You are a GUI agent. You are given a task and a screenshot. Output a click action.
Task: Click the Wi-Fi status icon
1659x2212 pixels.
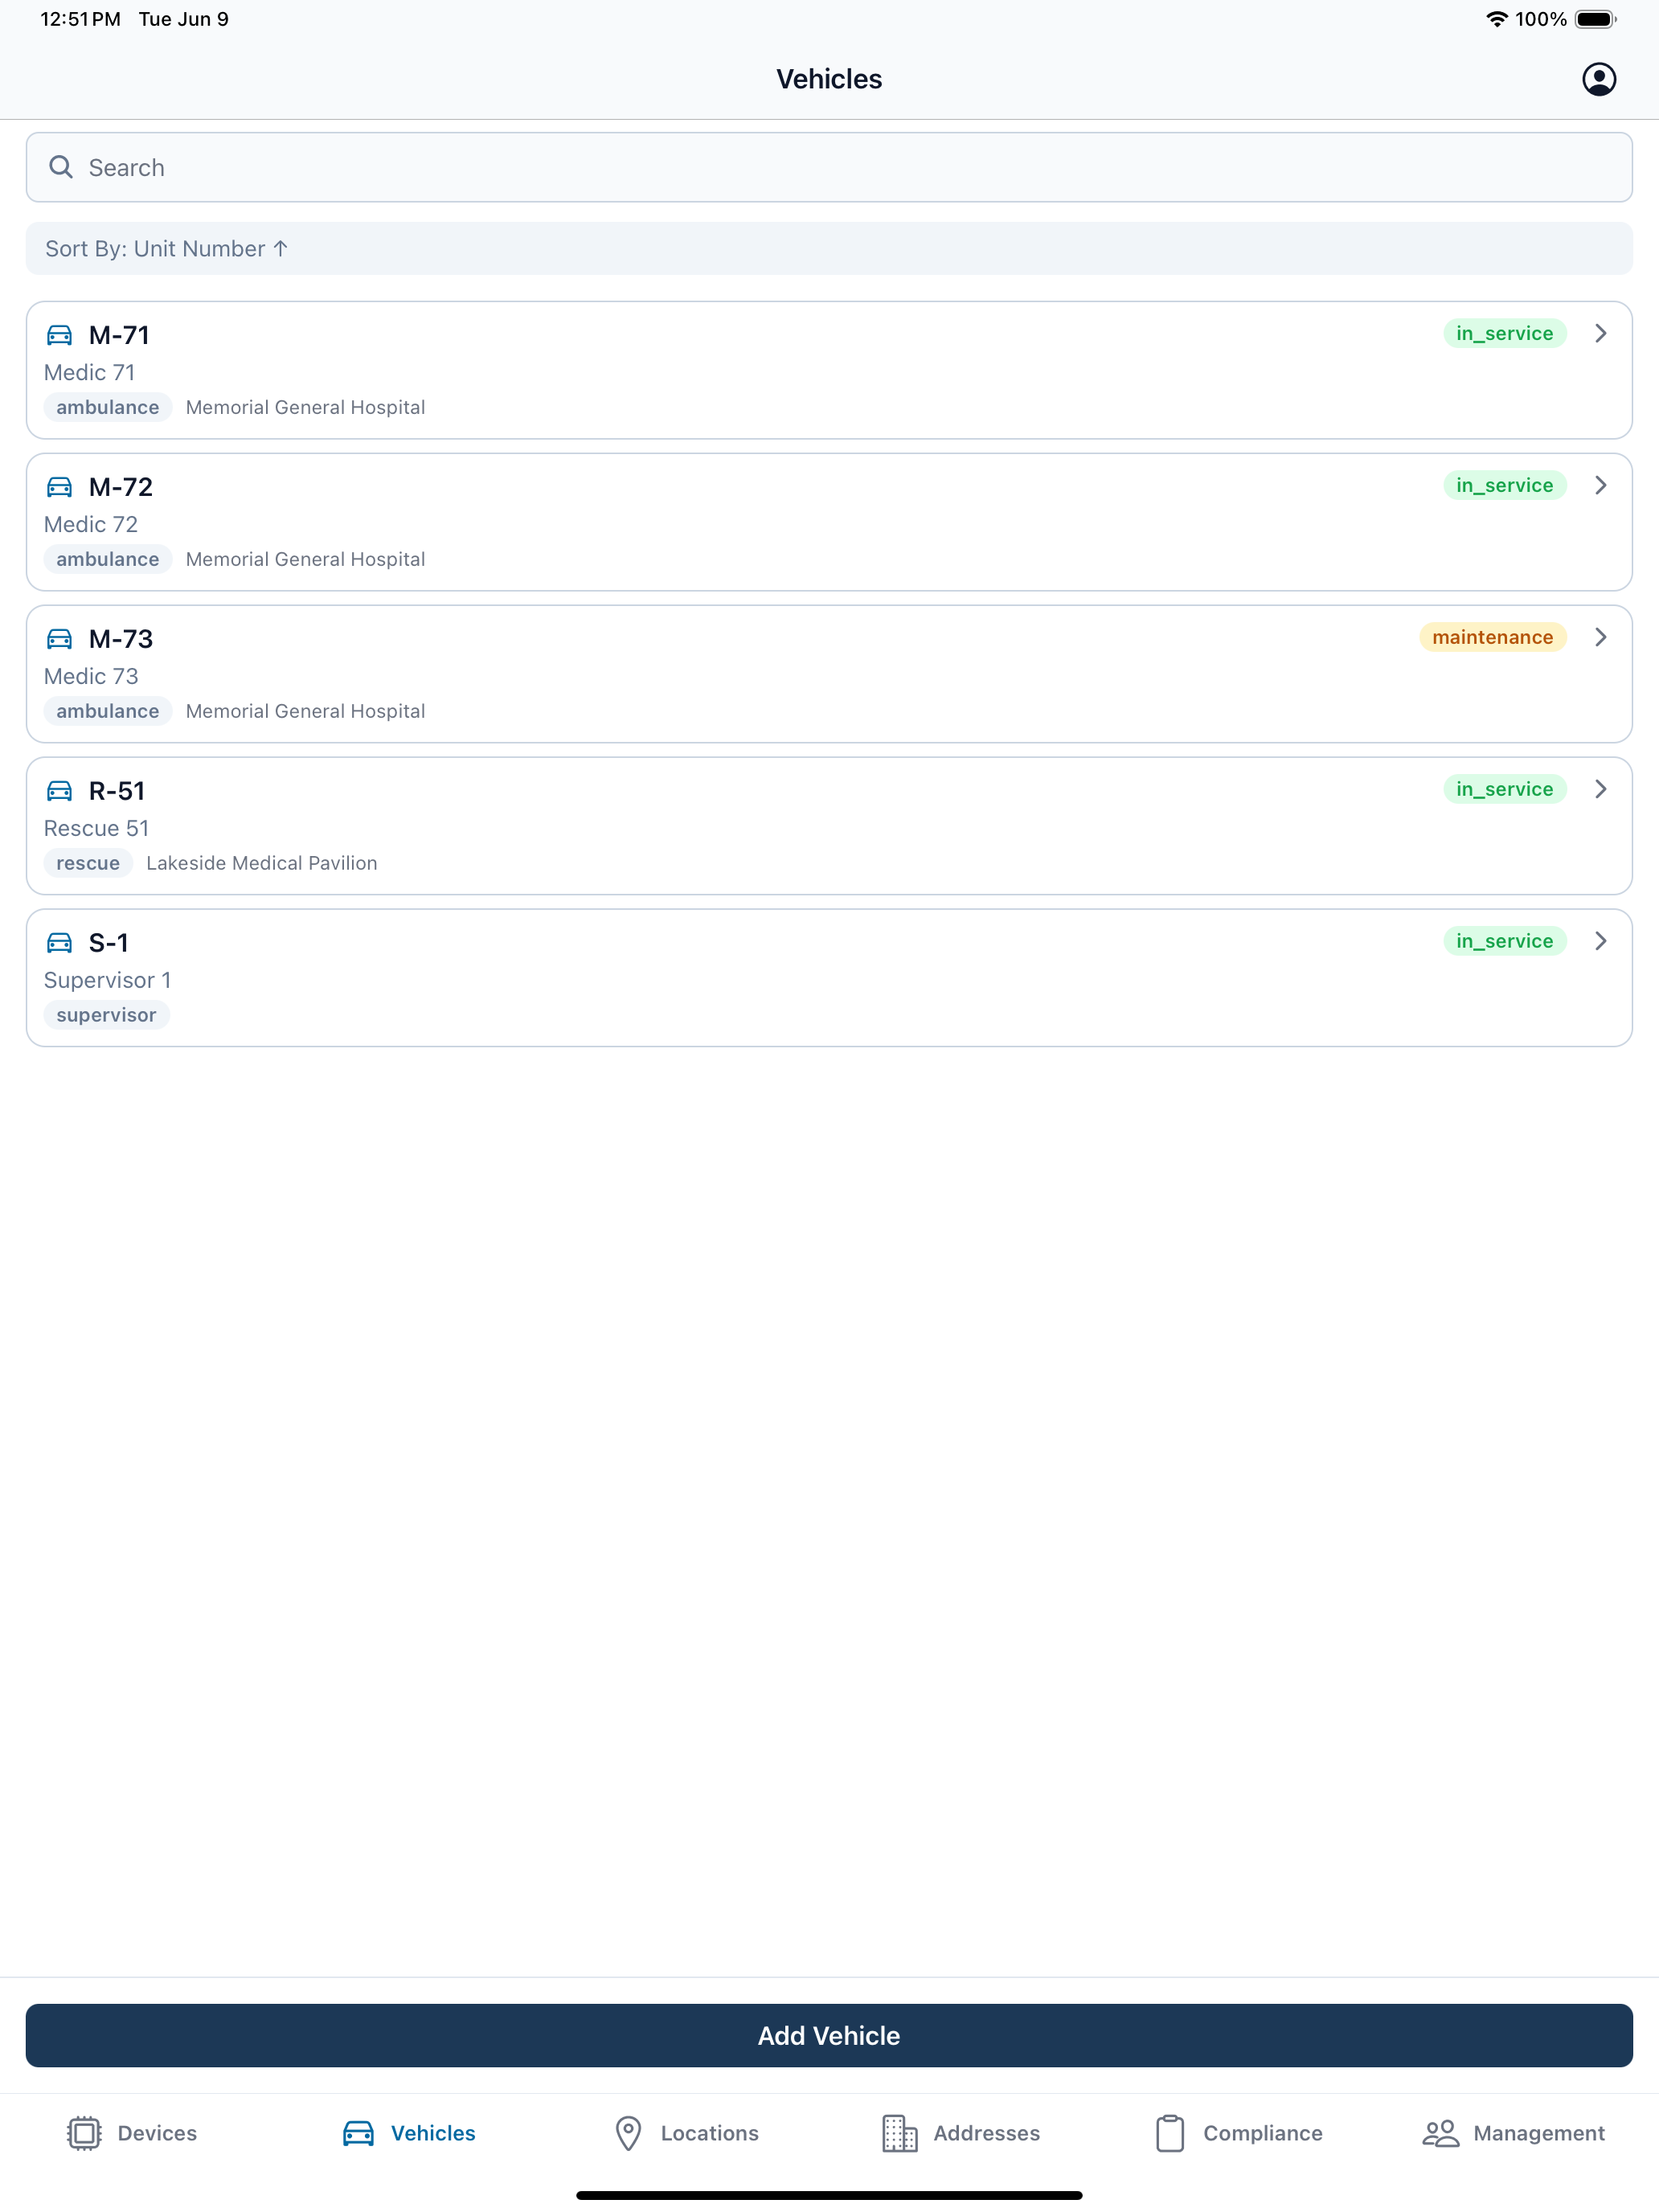(1496, 19)
